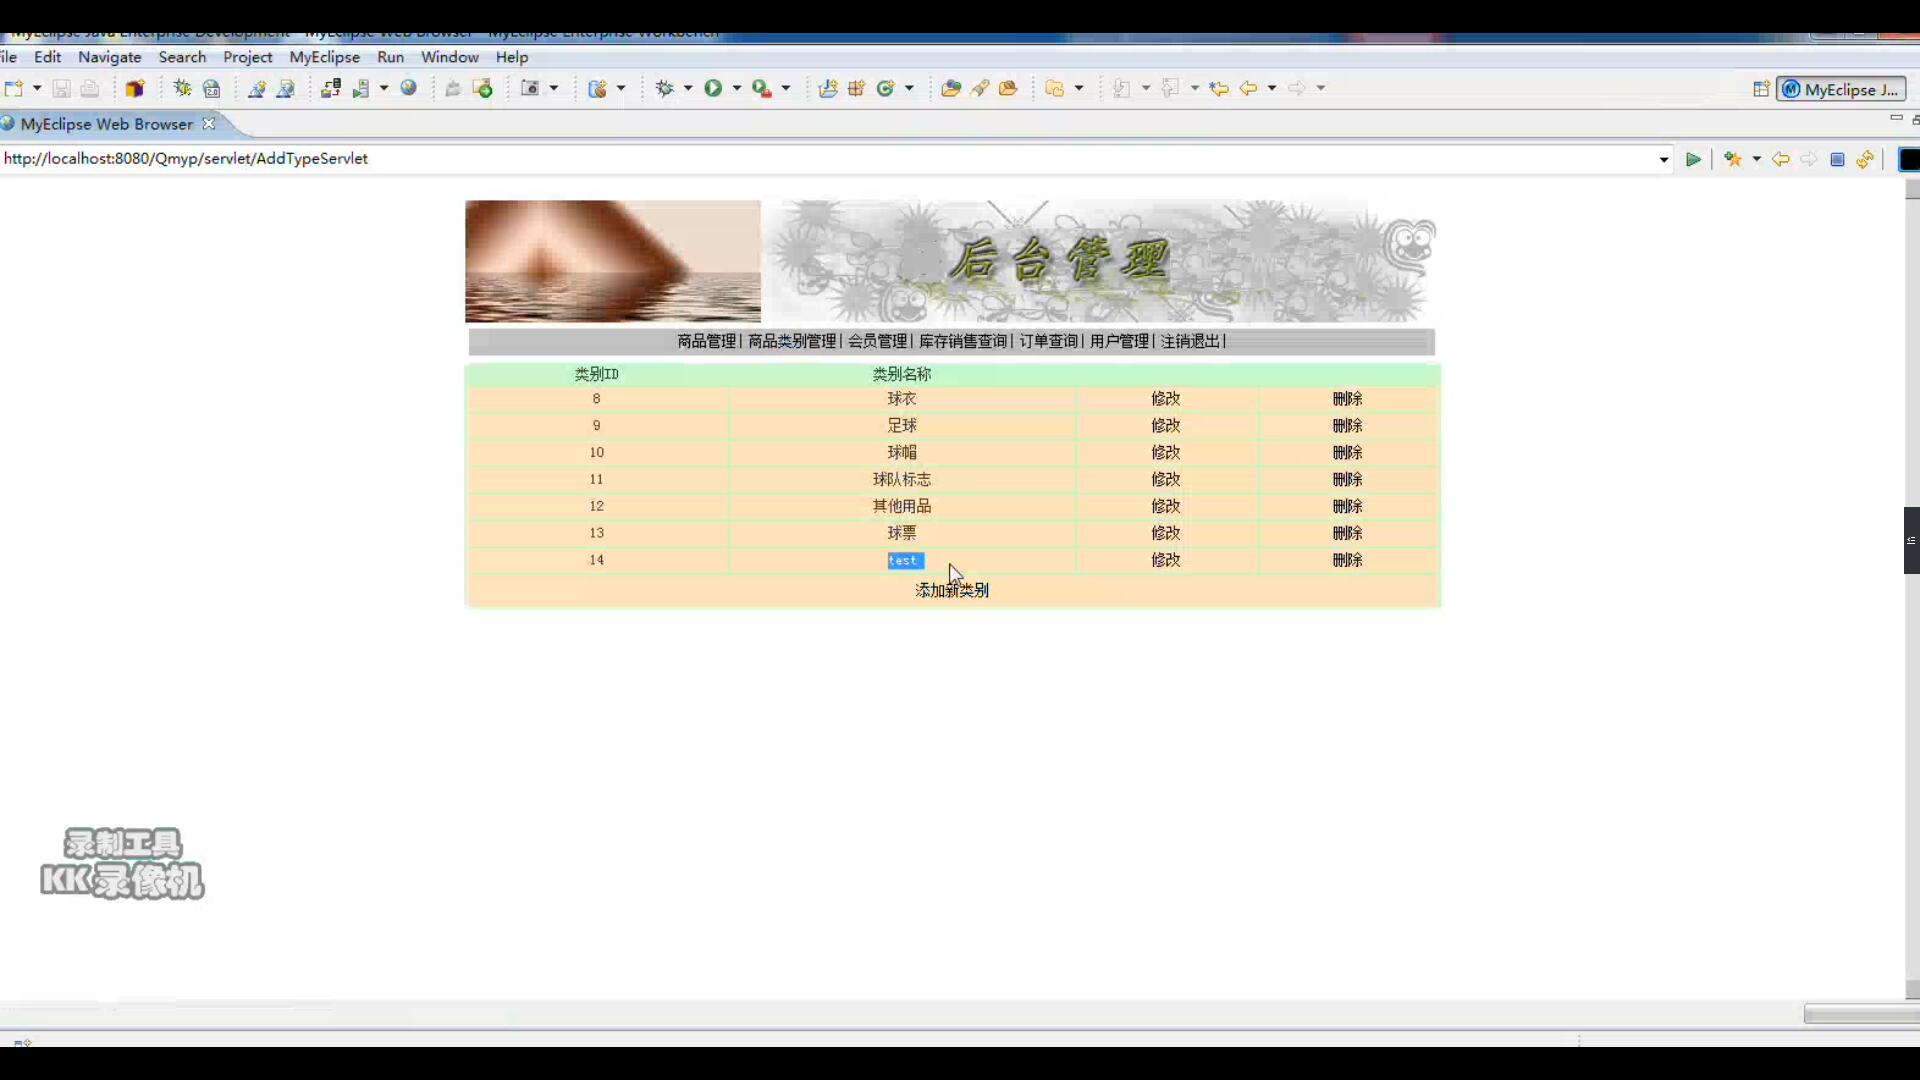
Task: Open the Search menu
Action: [182, 57]
